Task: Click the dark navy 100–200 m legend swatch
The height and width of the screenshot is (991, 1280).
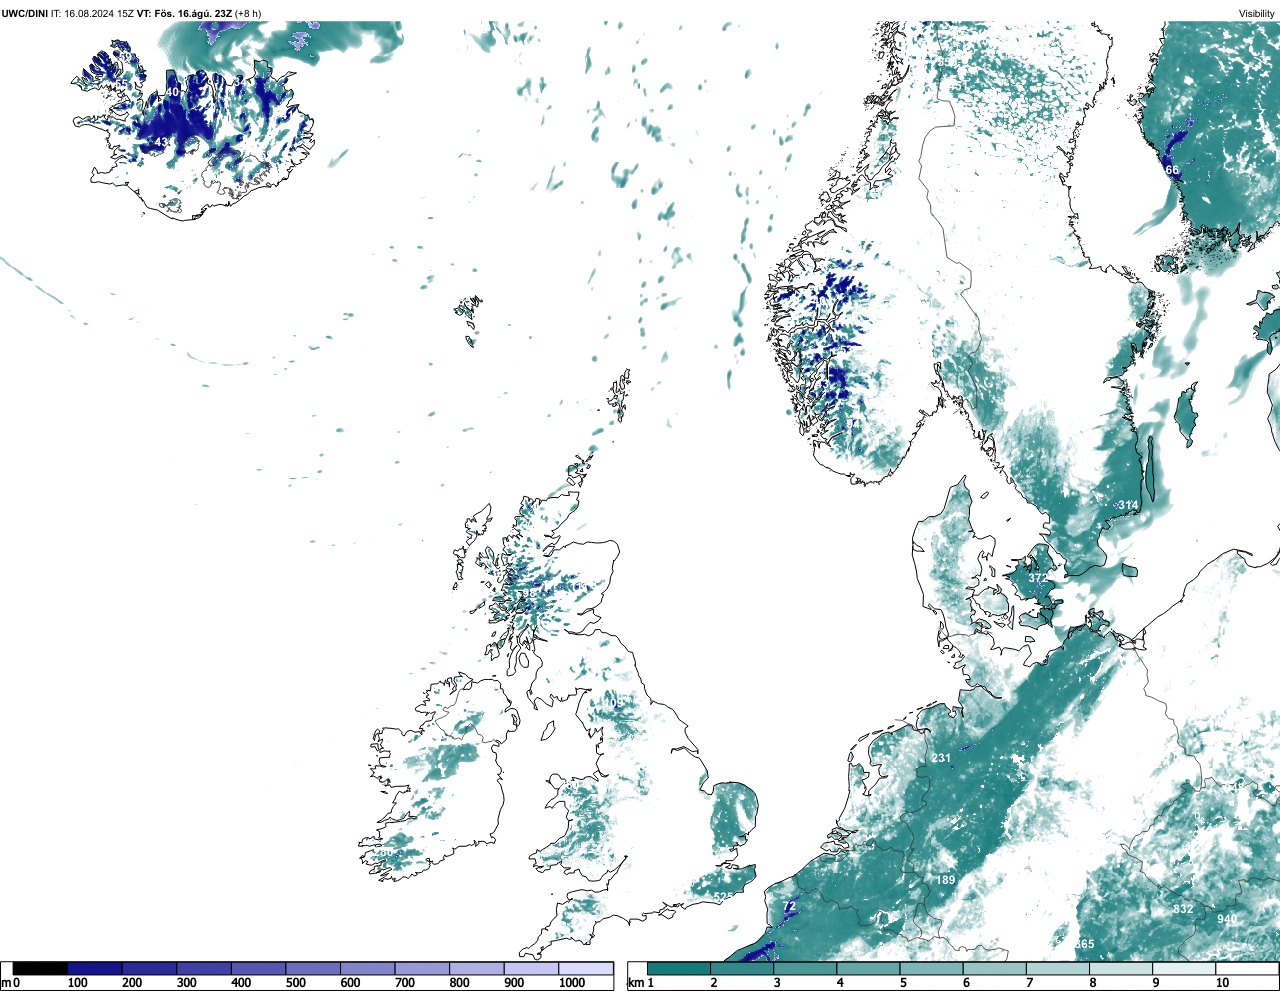Action: point(95,968)
